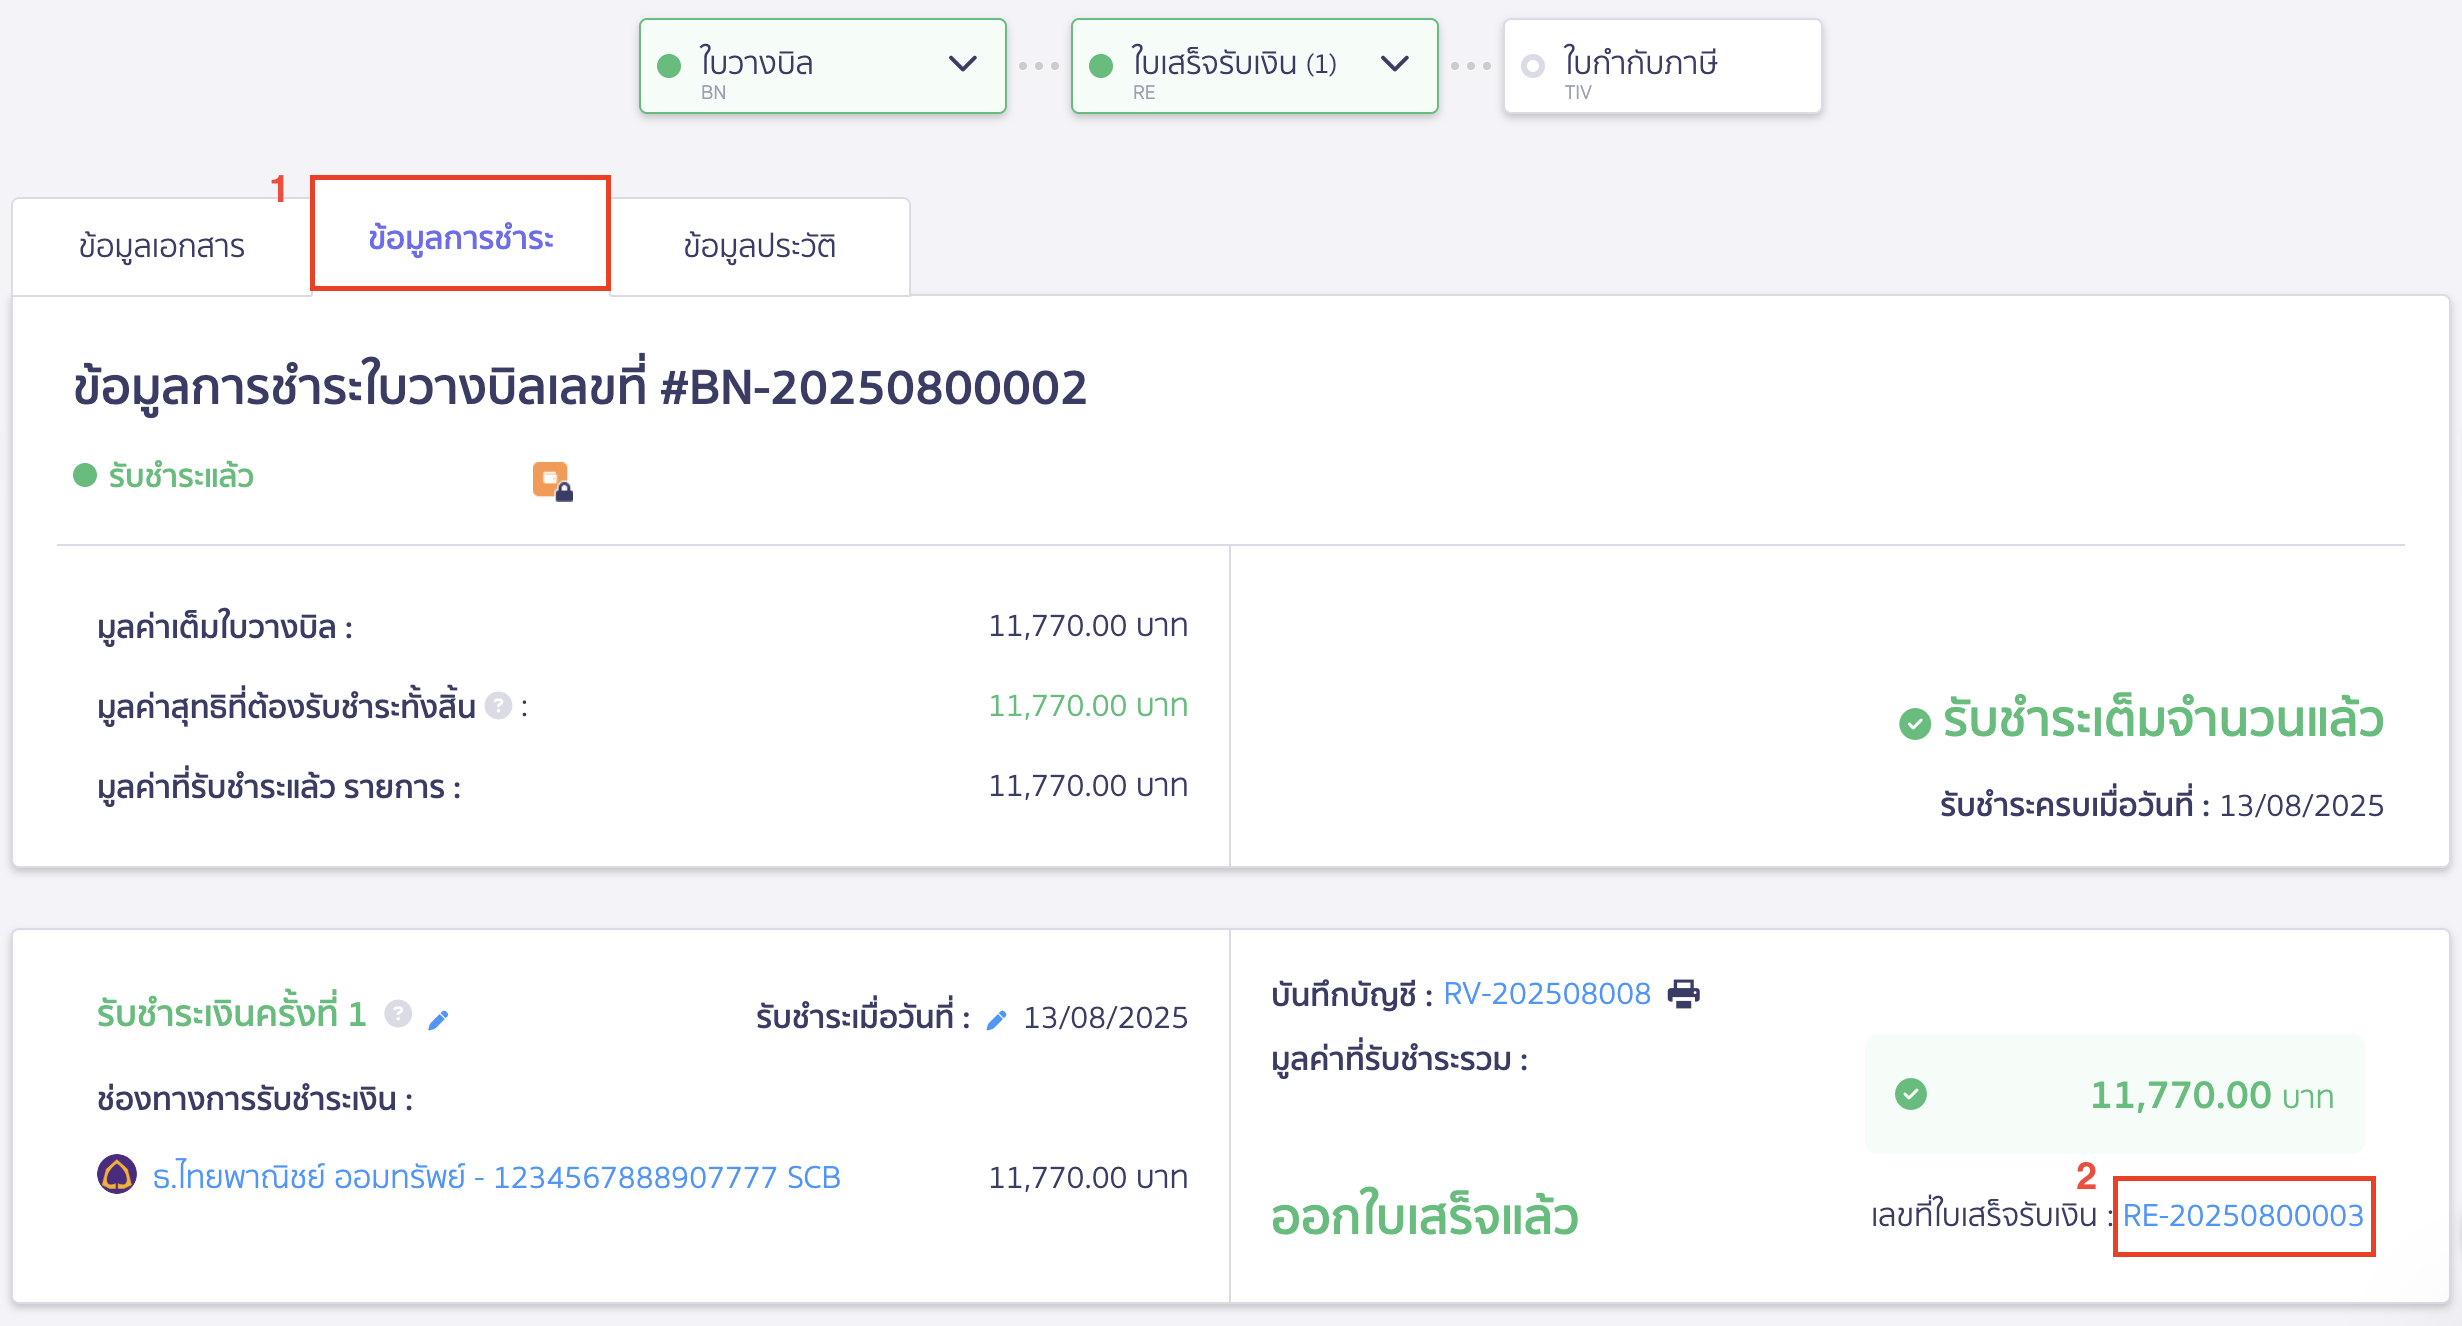The width and height of the screenshot is (2462, 1326).
Task: Edit รับชำระเงินครั้งที่ 1 with the pencil icon
Action: tap(438, 1019)
